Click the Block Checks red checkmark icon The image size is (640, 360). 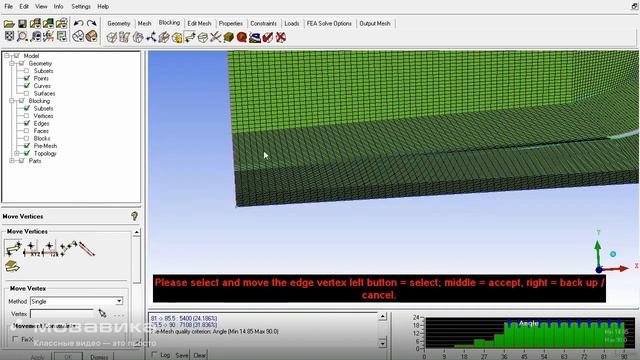coord(268,38)
